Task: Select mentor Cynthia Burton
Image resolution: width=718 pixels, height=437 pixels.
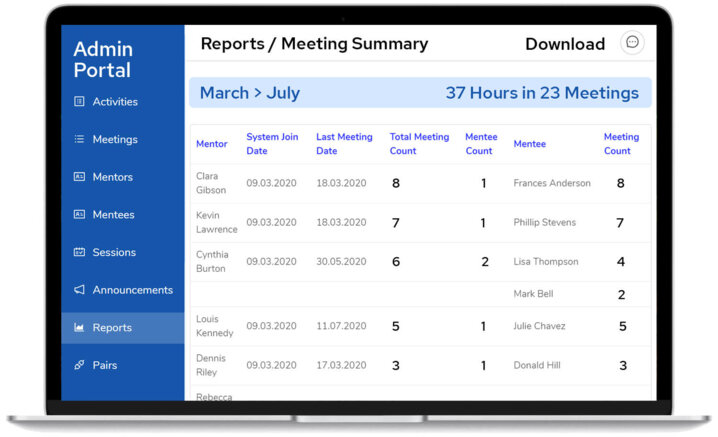Action: click(212, 261)
